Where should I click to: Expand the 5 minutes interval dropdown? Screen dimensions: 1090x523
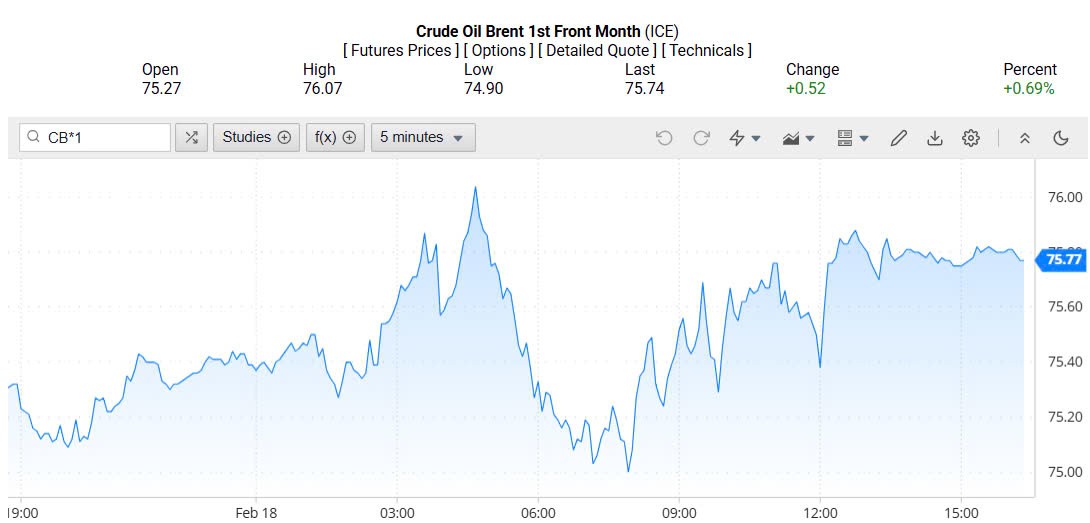coord(422,138)
